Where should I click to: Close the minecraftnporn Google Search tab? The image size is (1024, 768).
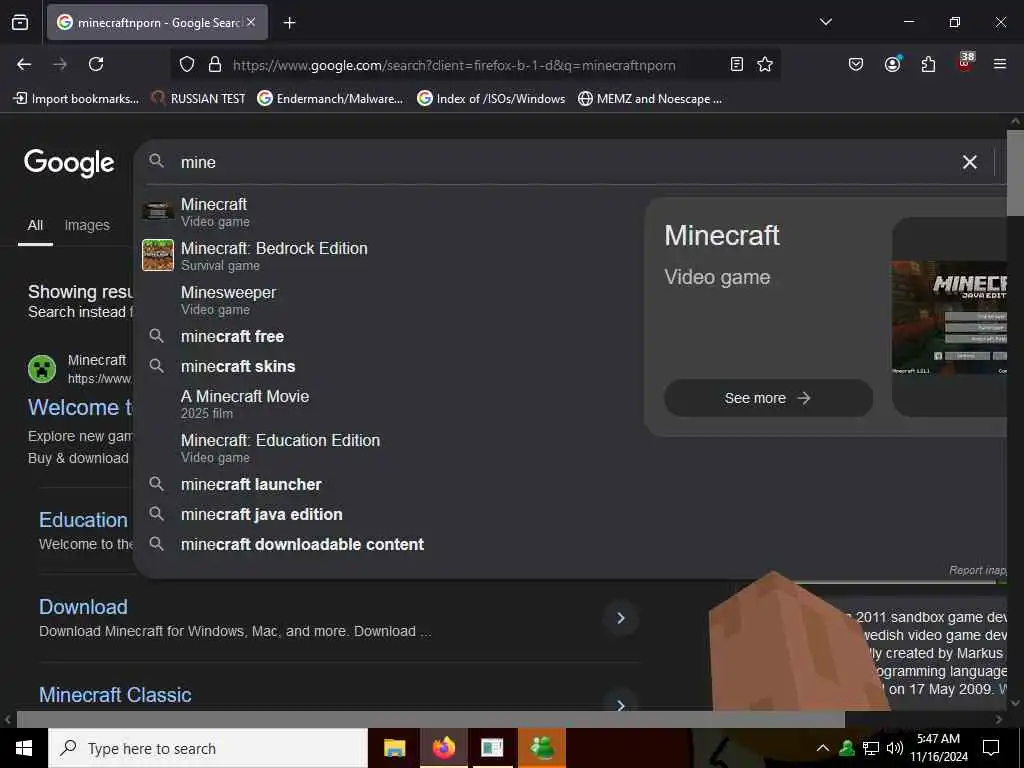click(x=251, y=22)
